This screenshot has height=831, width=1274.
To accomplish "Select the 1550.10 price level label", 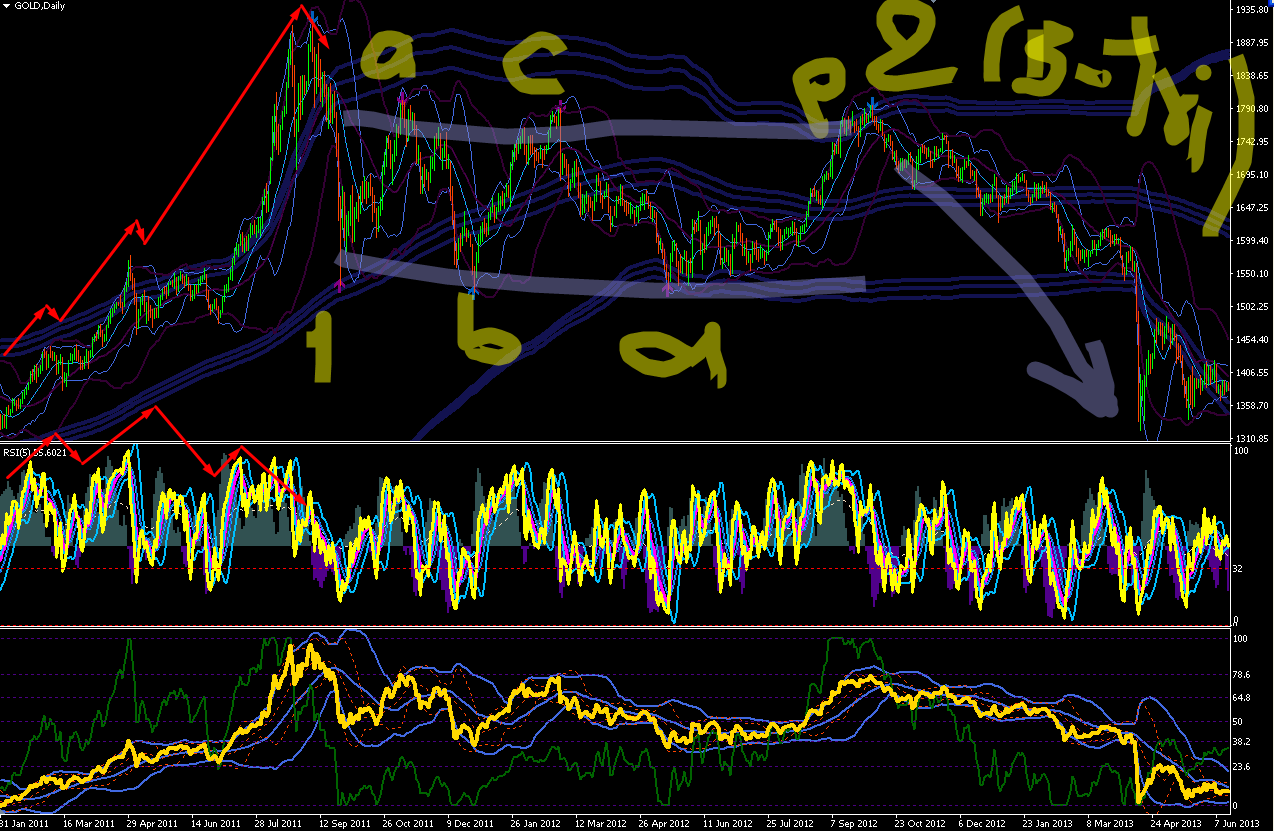I will pos(1250,274).
